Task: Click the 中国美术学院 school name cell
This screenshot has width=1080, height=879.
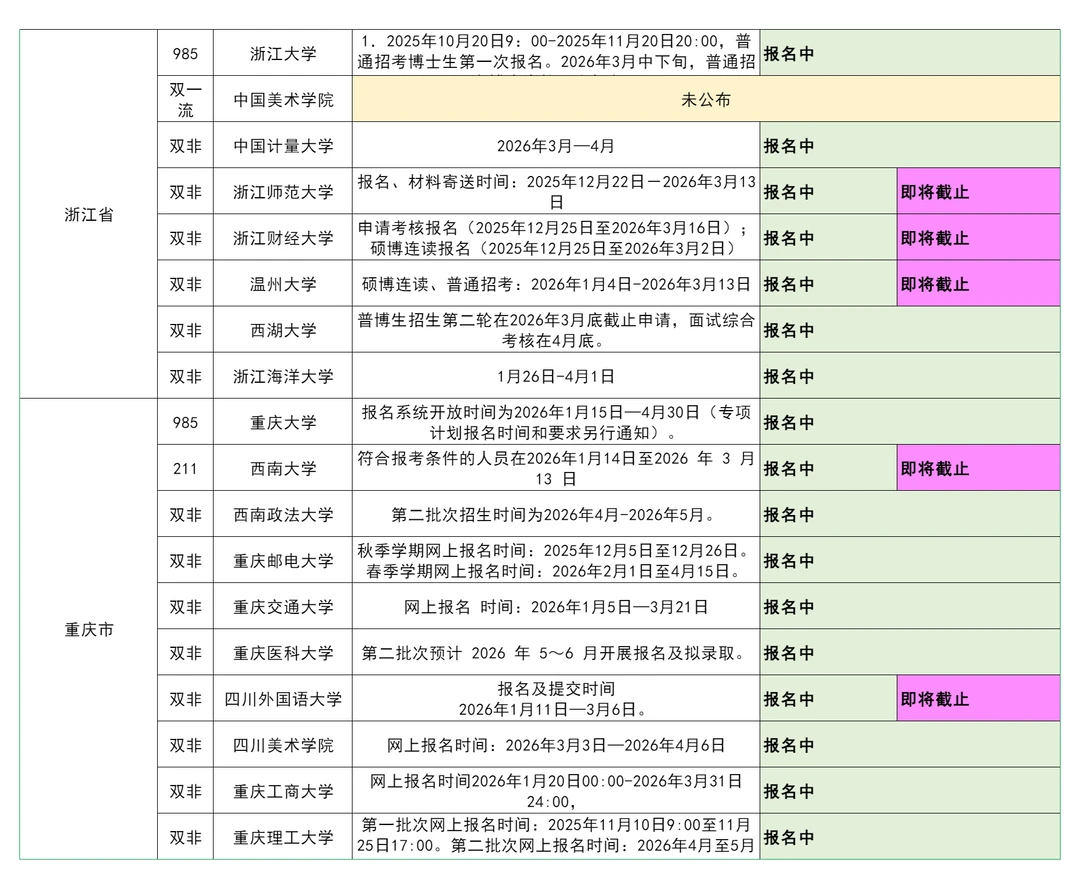Action: coord(282,99)
